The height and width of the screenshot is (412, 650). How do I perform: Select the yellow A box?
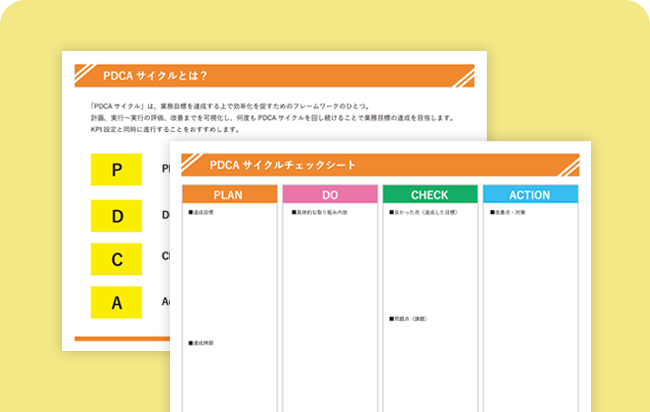(117, 302)
